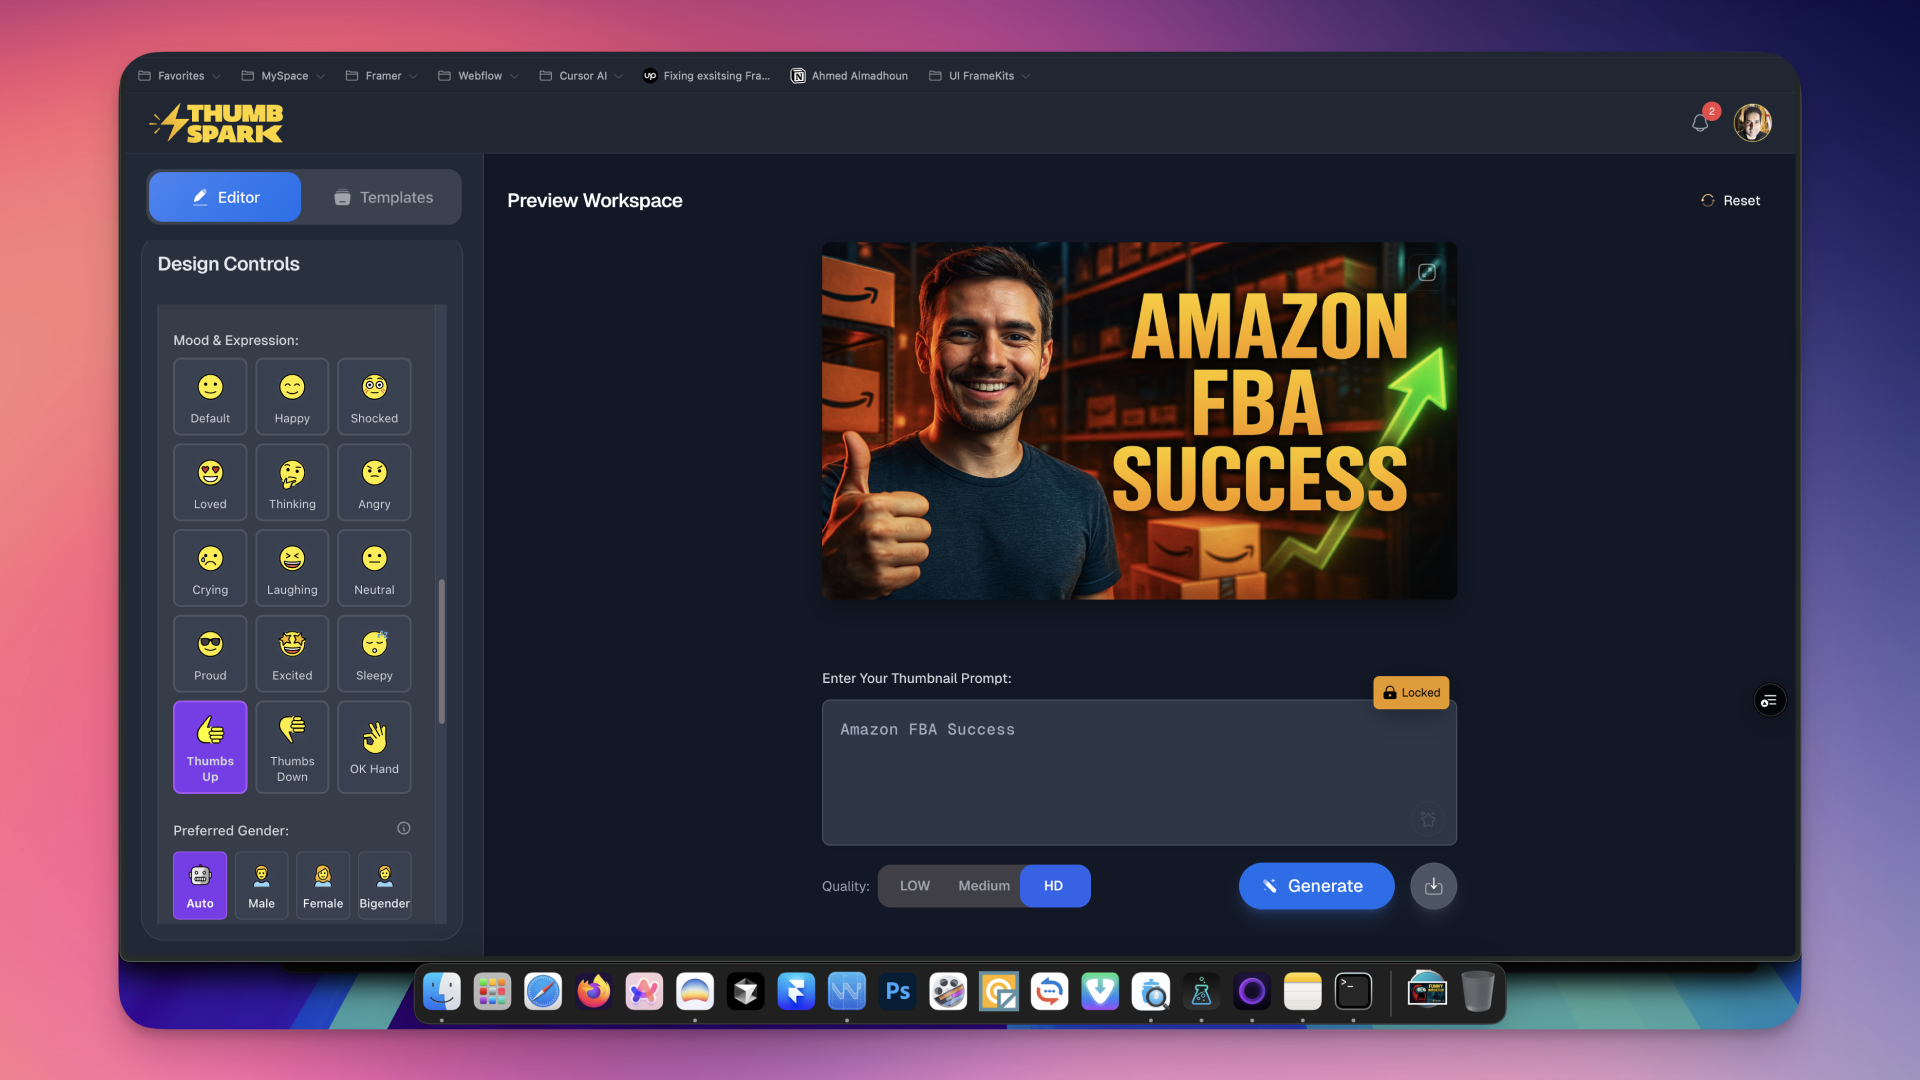1920x1080 pixels.
Task: Expand the Favorites bookmarks folder
Action: pos(180,76)
